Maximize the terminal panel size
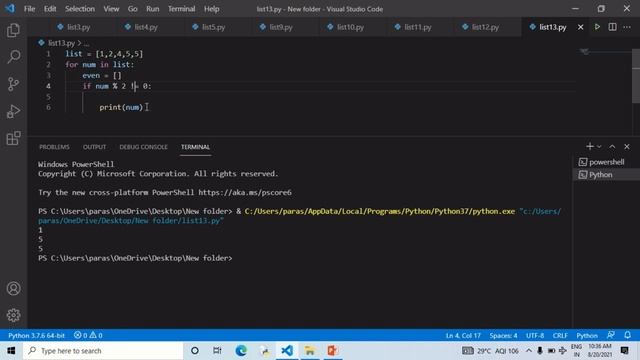Image resolution: width=640 pixels, height=360 pixels. click(x=612, y=147)
